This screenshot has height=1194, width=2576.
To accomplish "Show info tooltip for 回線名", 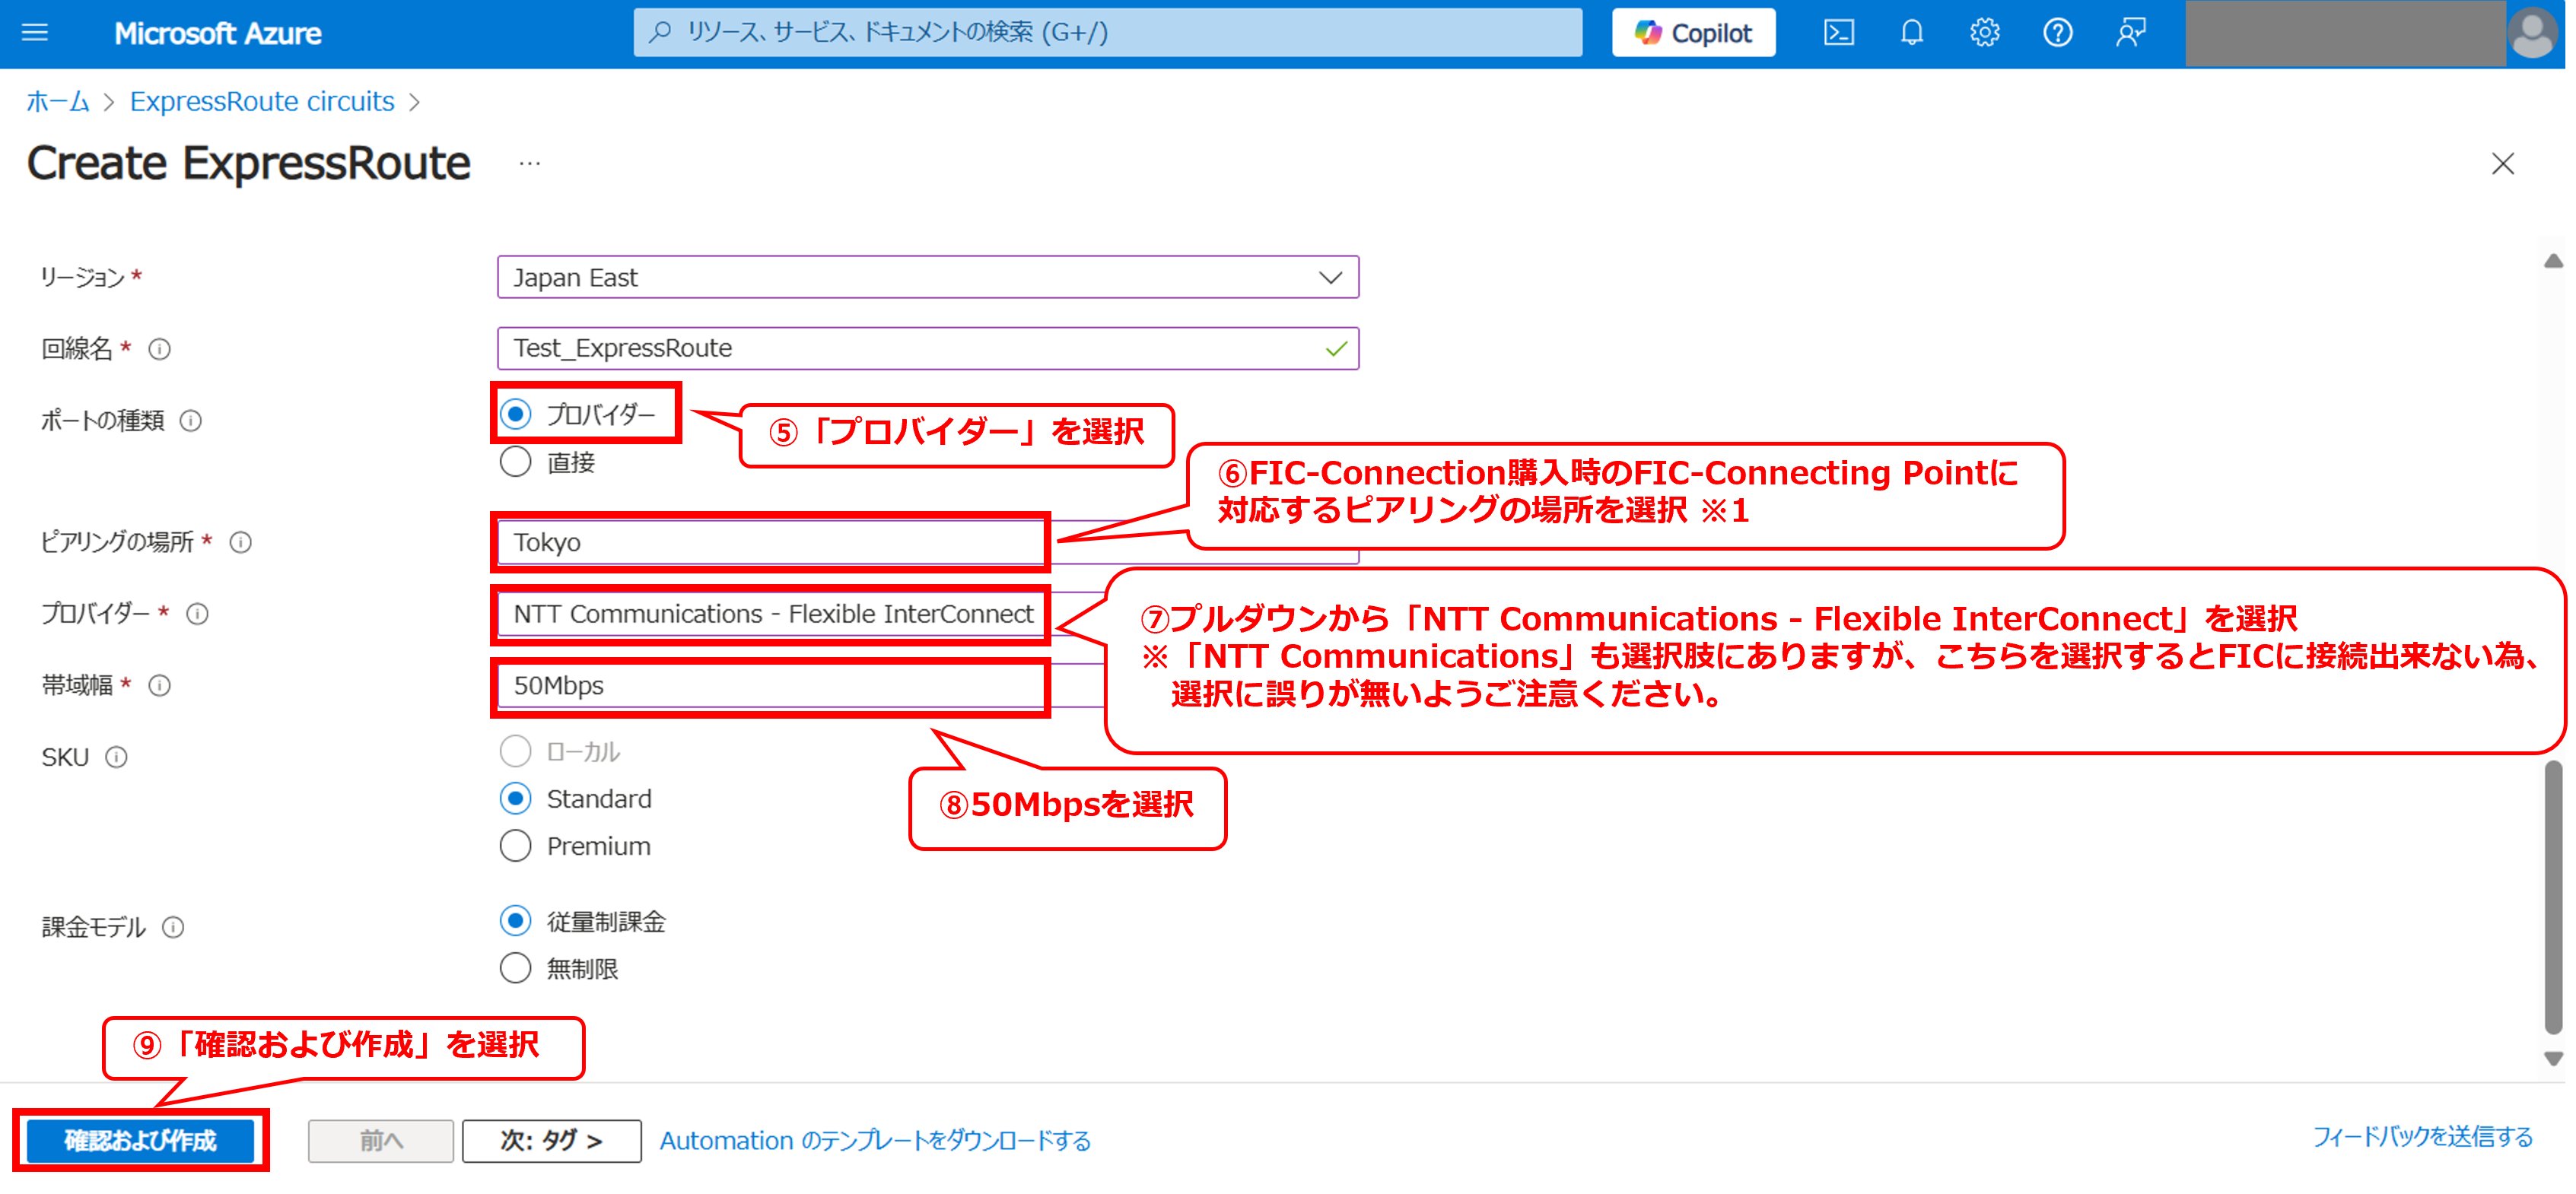I will [x=159, y=349].
